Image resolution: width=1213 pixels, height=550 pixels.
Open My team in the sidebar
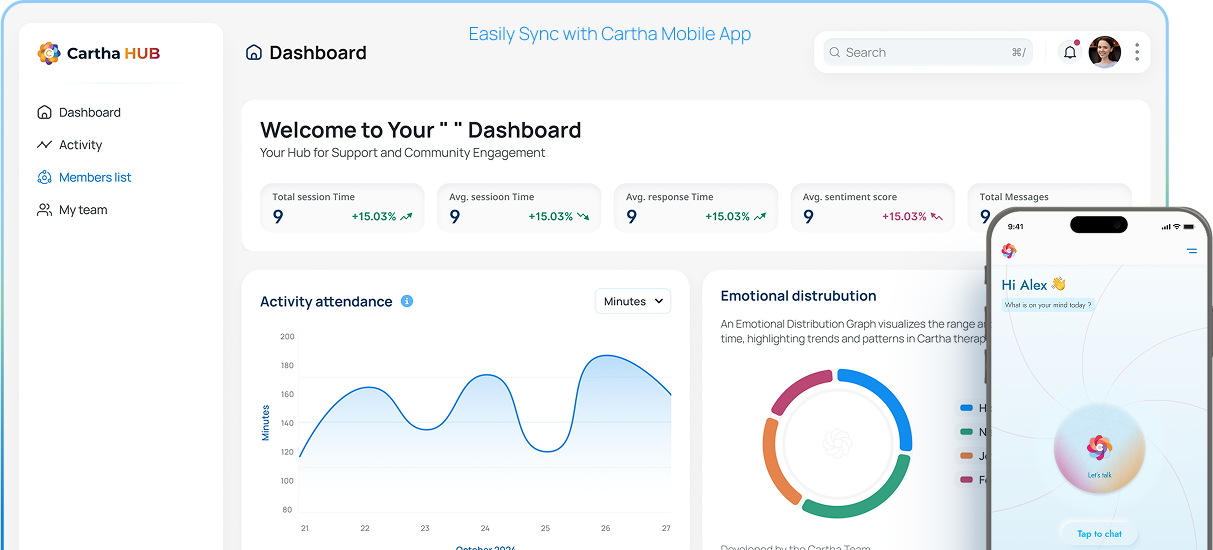83,210
